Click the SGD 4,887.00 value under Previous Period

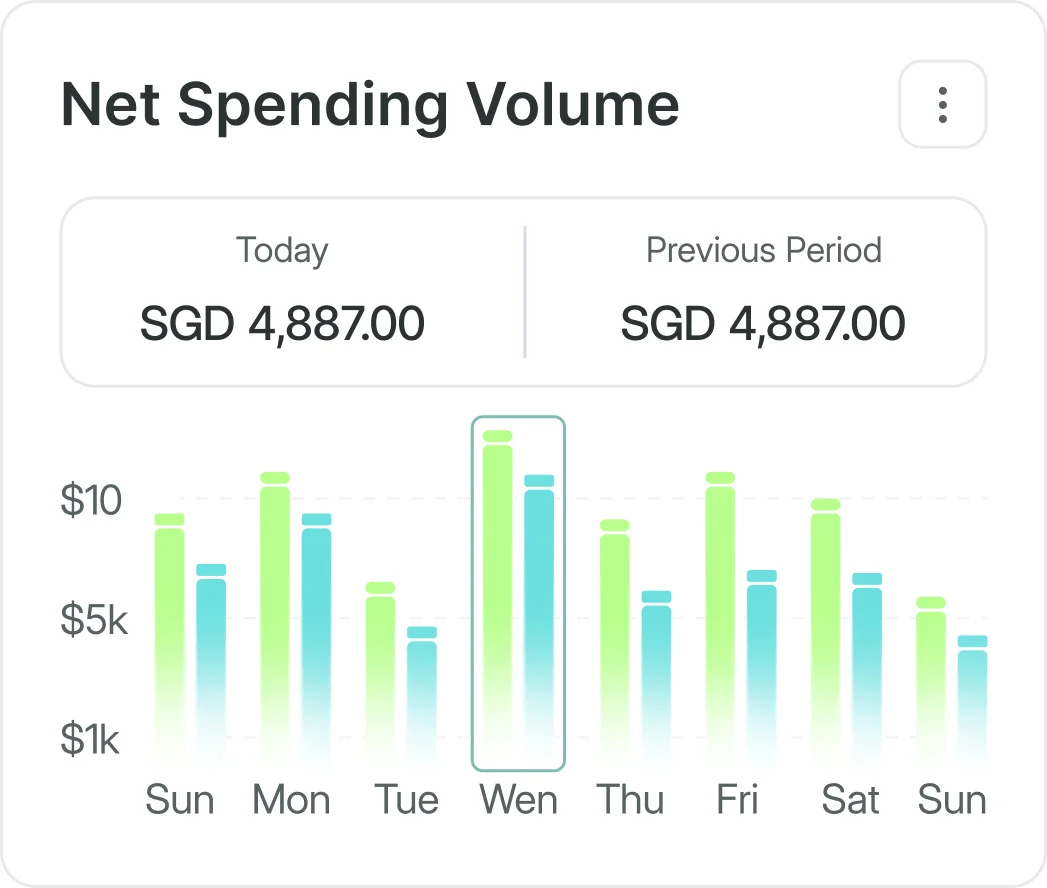[x=762, y=323]
